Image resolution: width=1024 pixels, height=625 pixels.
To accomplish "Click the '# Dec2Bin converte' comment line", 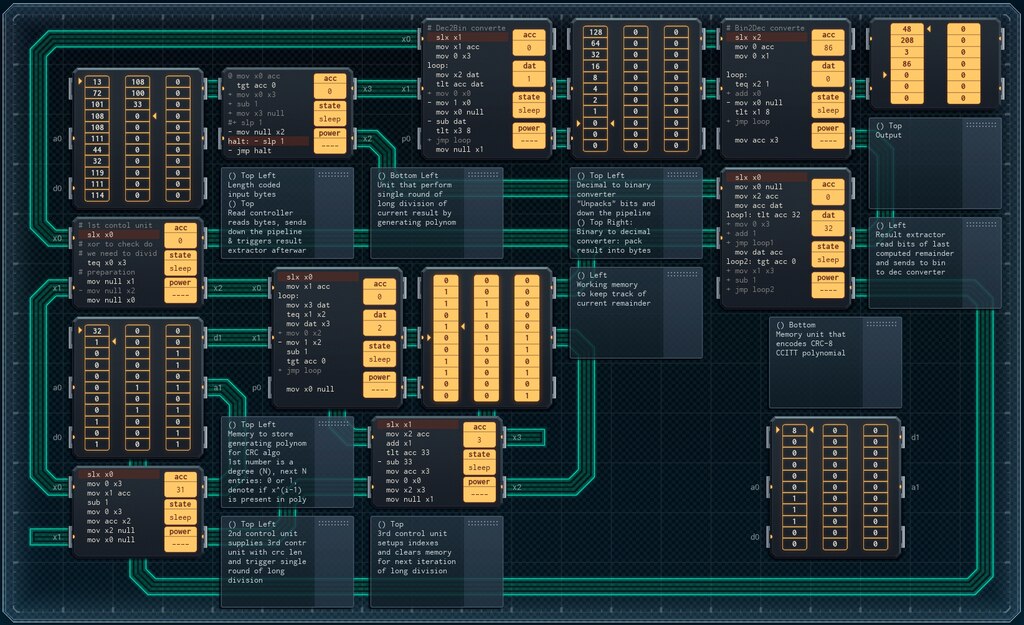I will [x=466, y=28].
